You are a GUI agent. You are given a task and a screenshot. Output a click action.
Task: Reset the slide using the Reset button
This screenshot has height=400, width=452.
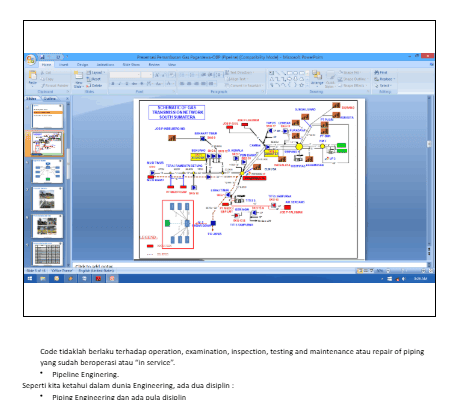tap(94, 79)
